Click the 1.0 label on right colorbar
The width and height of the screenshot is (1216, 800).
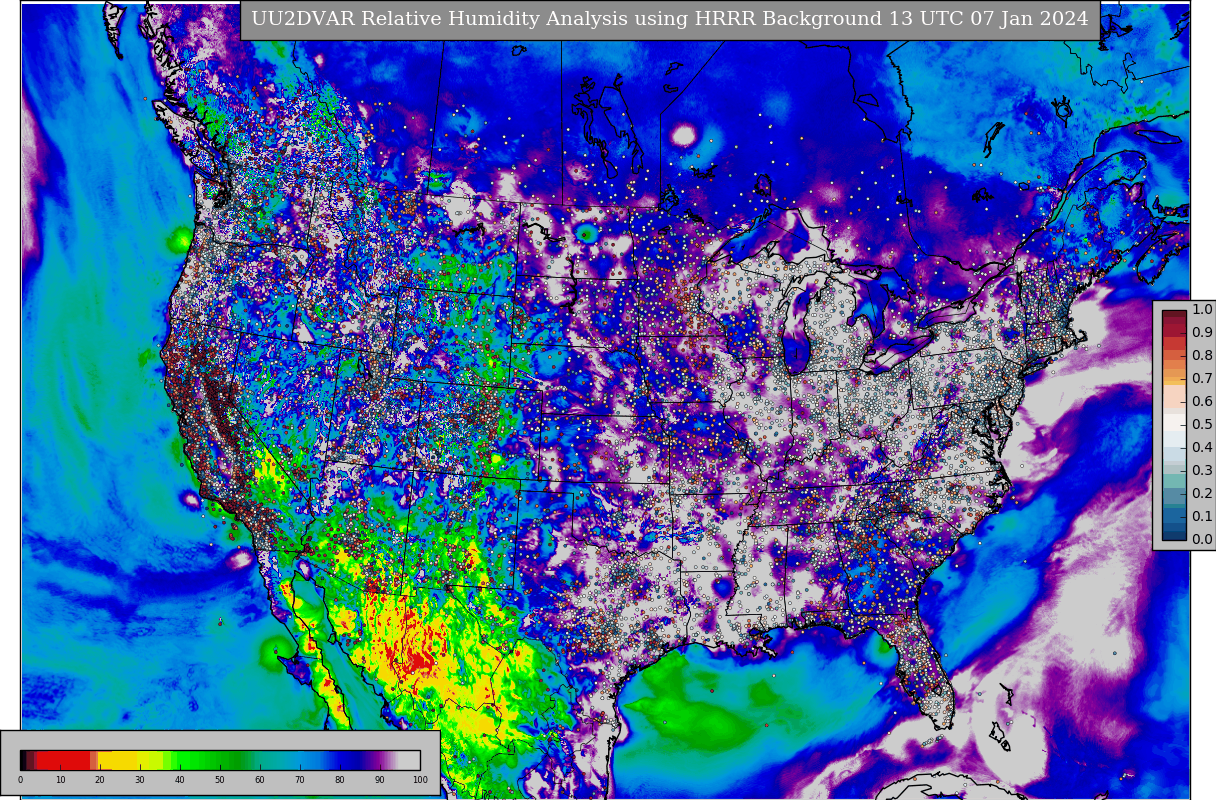point(1202,310)
